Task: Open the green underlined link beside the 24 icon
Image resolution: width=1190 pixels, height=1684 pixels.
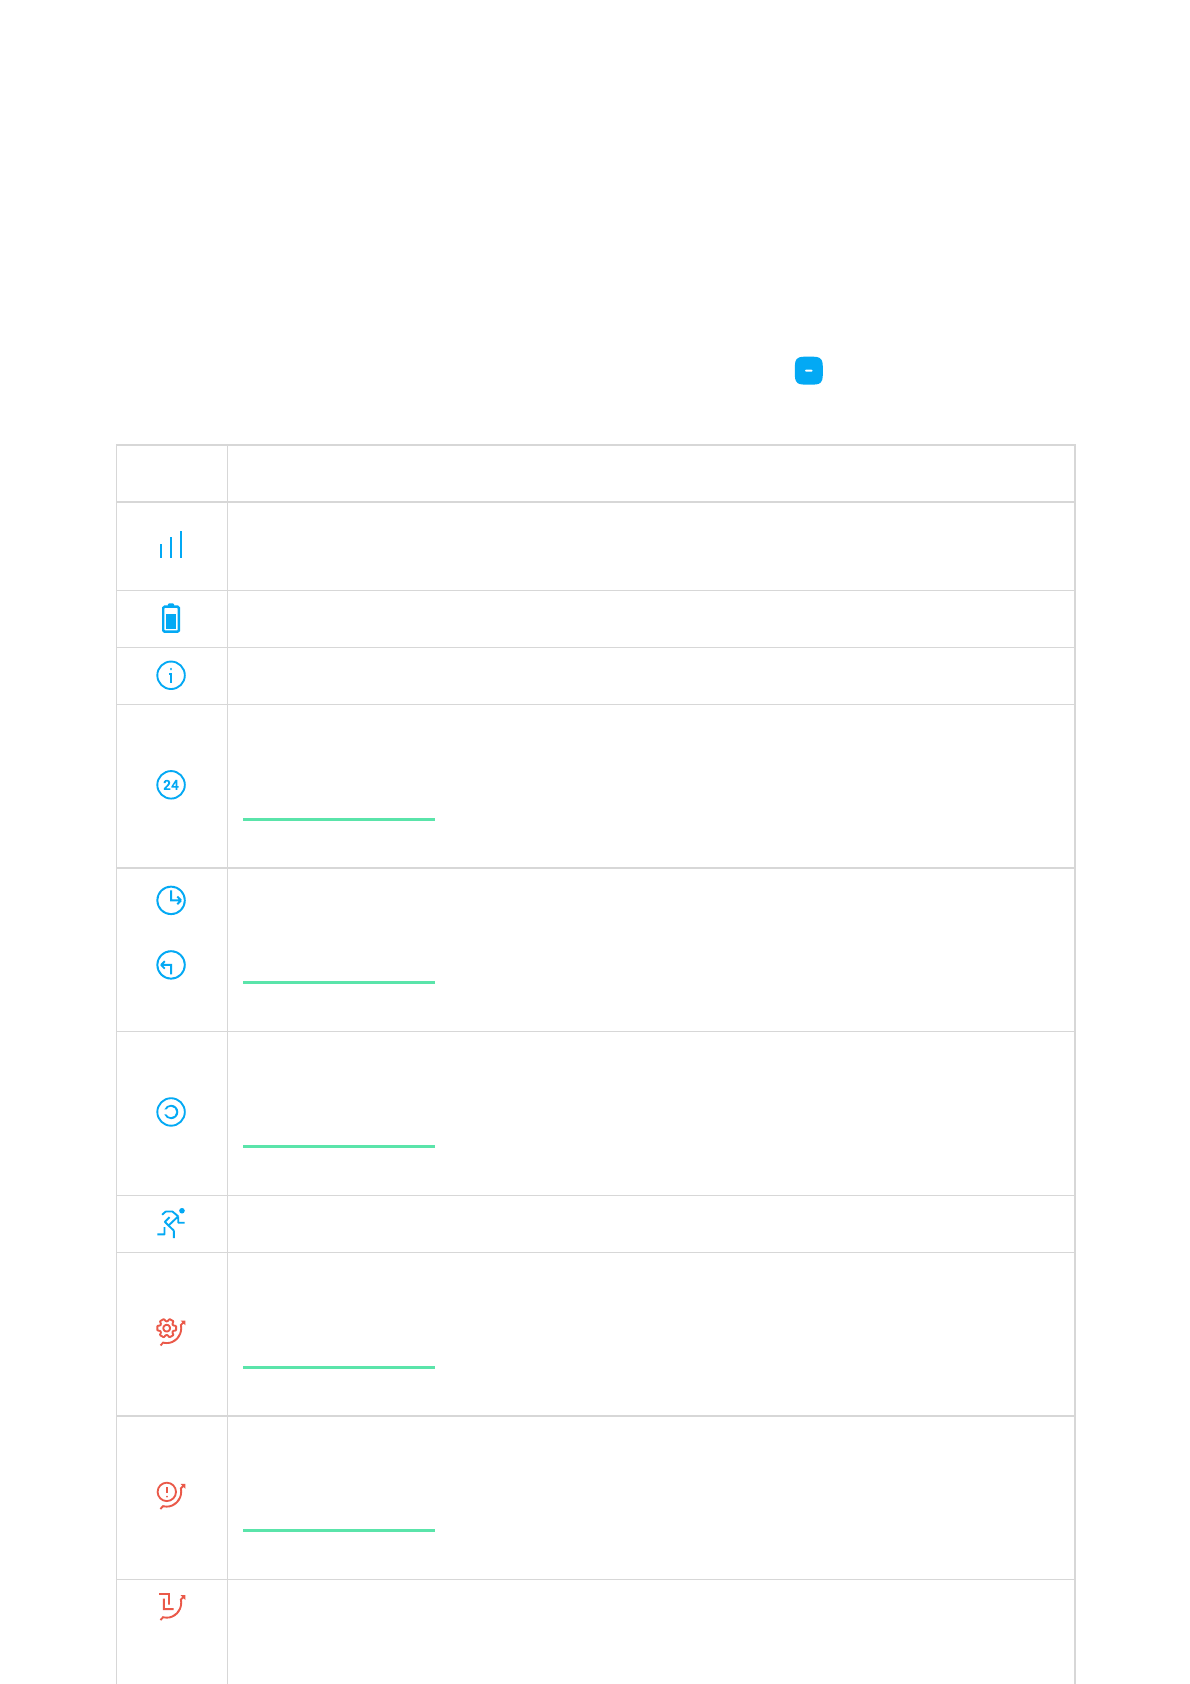Action: [339, 819]
